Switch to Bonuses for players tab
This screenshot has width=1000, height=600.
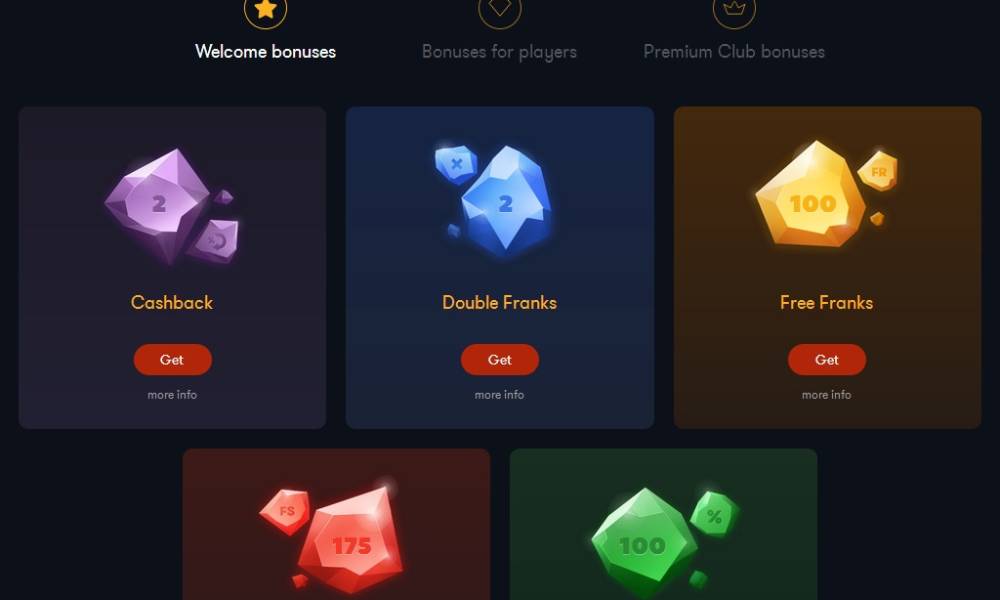pos(499,52)
